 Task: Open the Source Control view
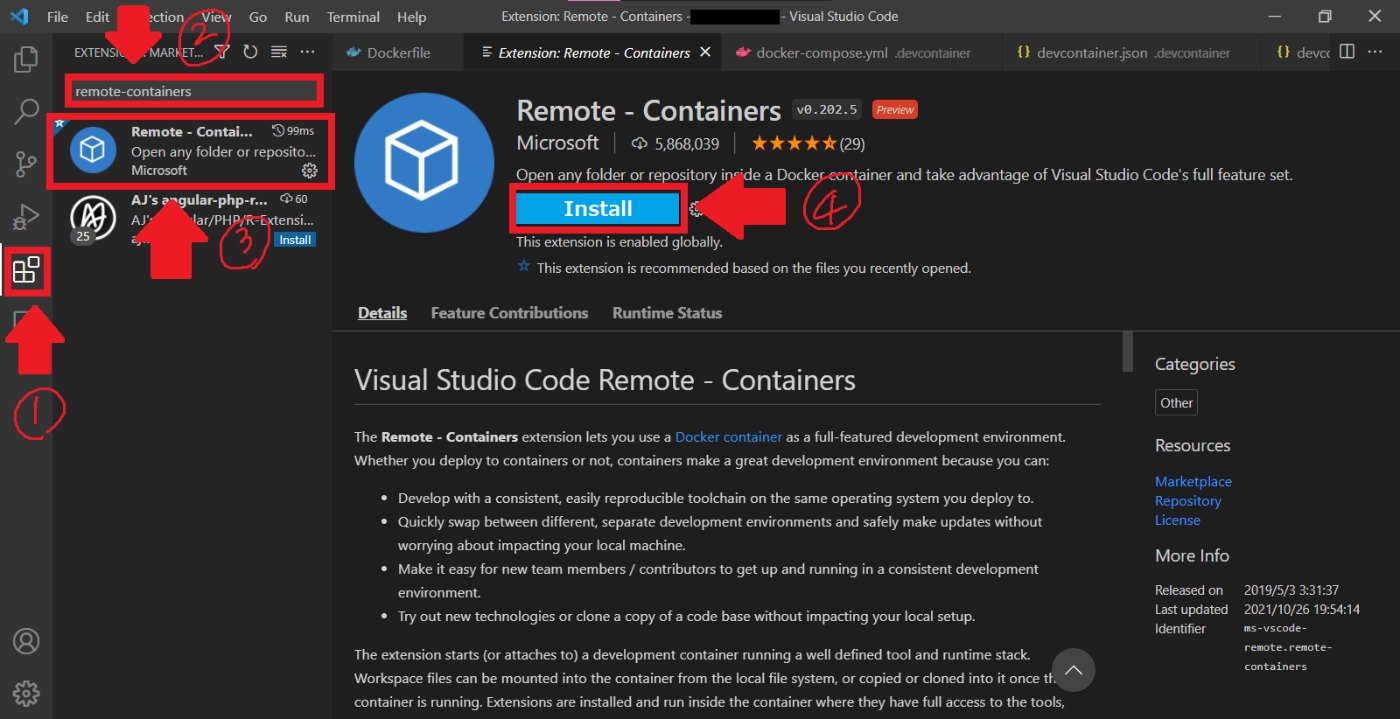26,163
